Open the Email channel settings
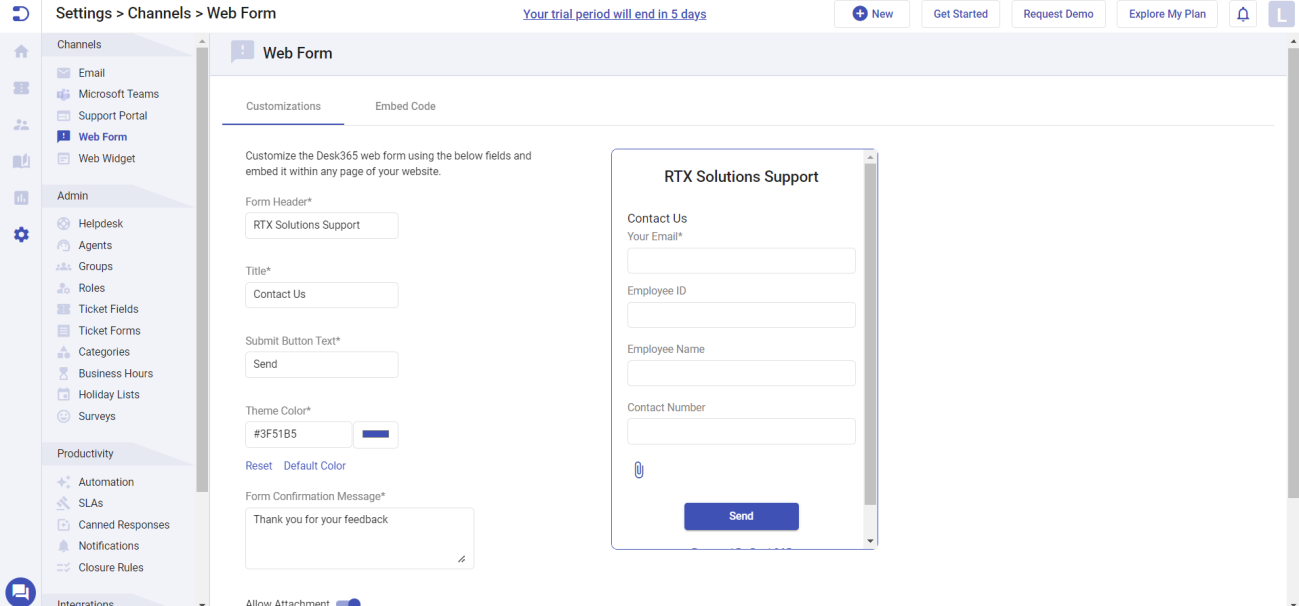The image size is (1299, 606). coord(91,72)
